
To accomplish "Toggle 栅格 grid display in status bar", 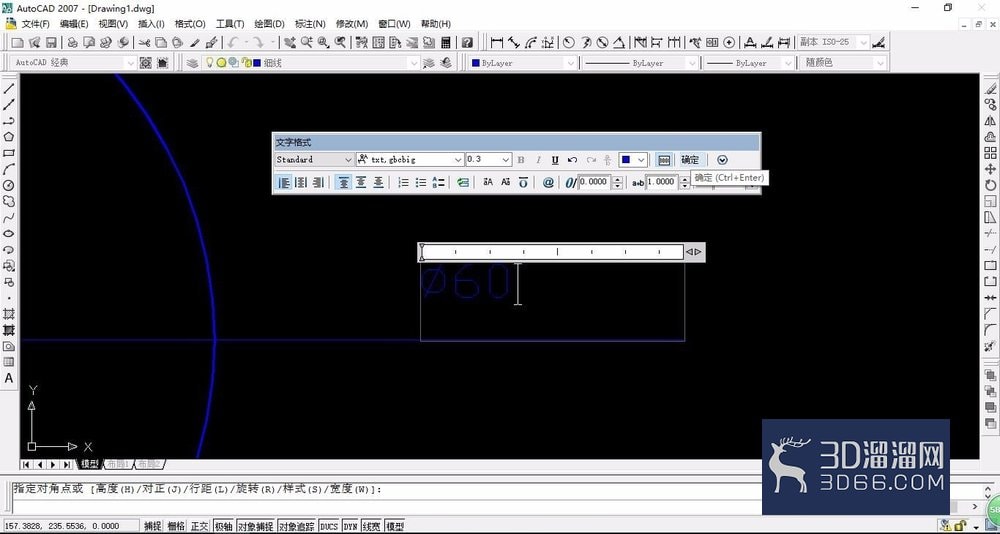I will (x=176, y=526).
